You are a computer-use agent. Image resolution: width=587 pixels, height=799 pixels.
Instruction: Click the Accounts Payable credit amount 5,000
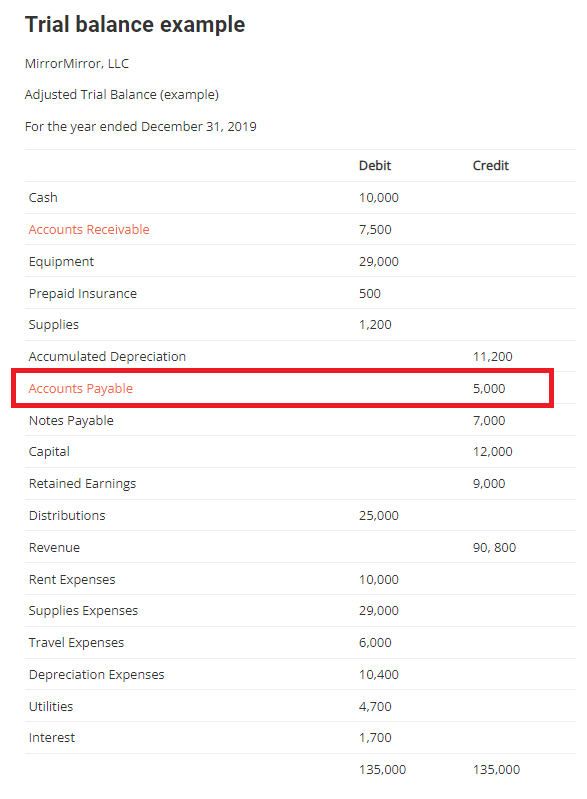coord(489,389)
